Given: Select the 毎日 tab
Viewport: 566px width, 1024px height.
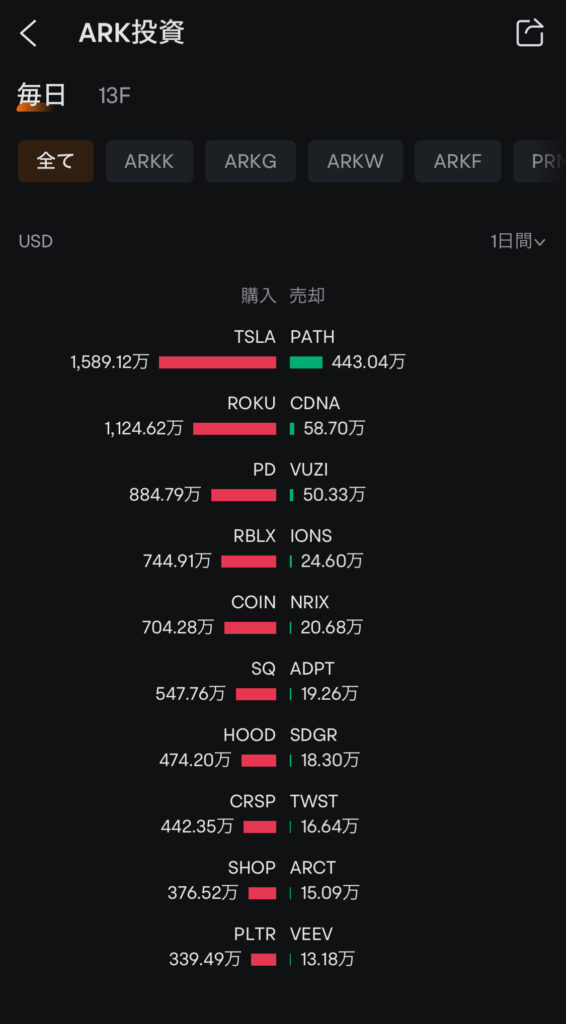Looking at the screenshot, I should (42, 95).
